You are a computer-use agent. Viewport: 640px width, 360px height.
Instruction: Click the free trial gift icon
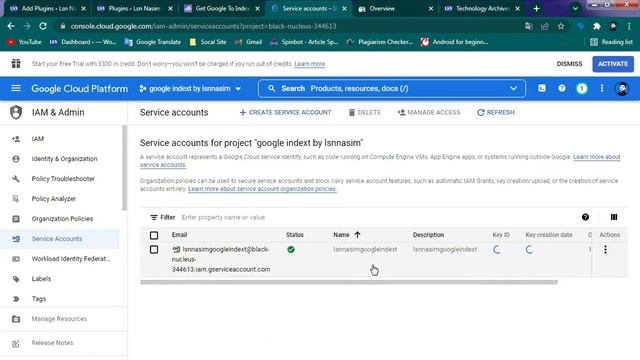16,64
